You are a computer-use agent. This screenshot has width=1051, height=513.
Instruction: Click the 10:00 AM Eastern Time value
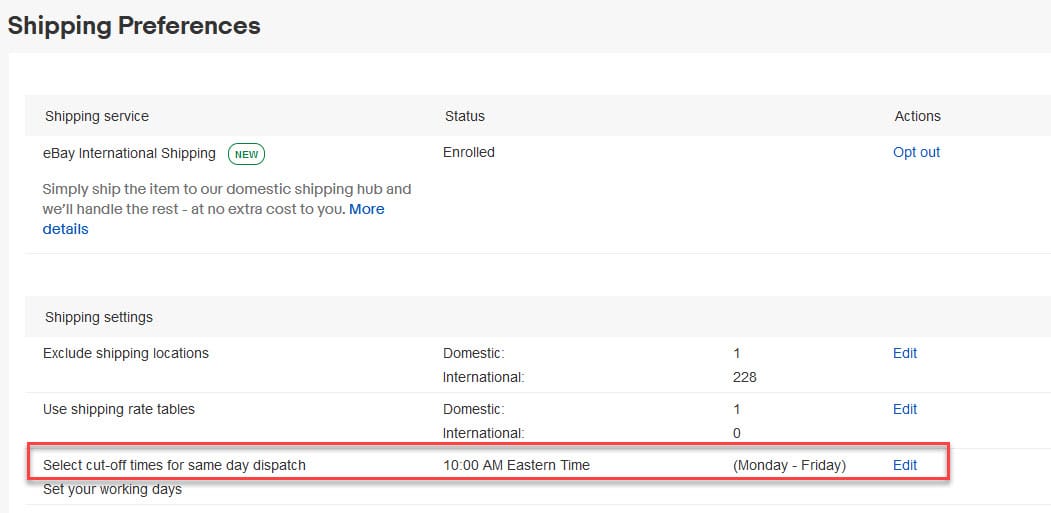click(516, 465)
